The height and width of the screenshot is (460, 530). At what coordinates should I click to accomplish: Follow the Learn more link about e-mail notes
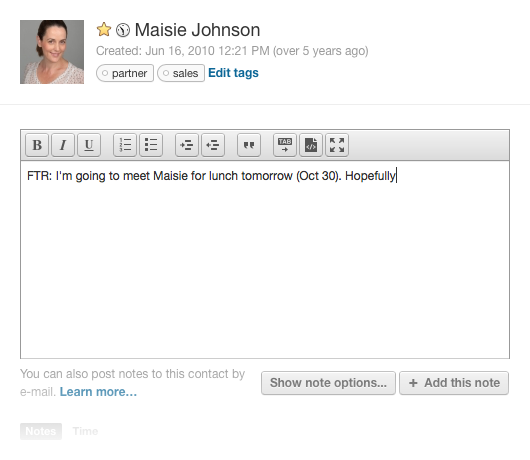click(x=98, y=392)
